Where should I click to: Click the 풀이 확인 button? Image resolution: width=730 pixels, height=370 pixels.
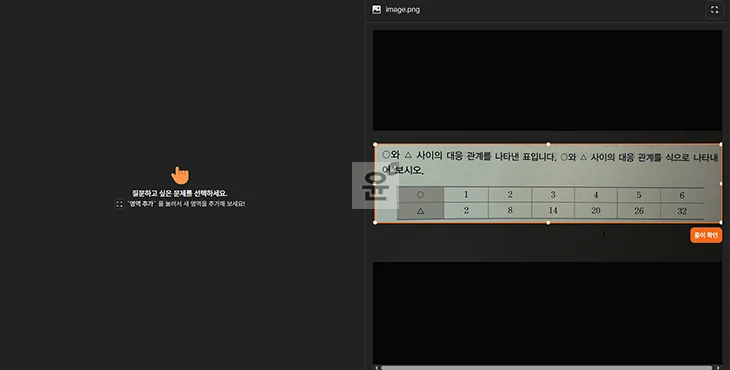pyautogui.click(x=706, y=235)
